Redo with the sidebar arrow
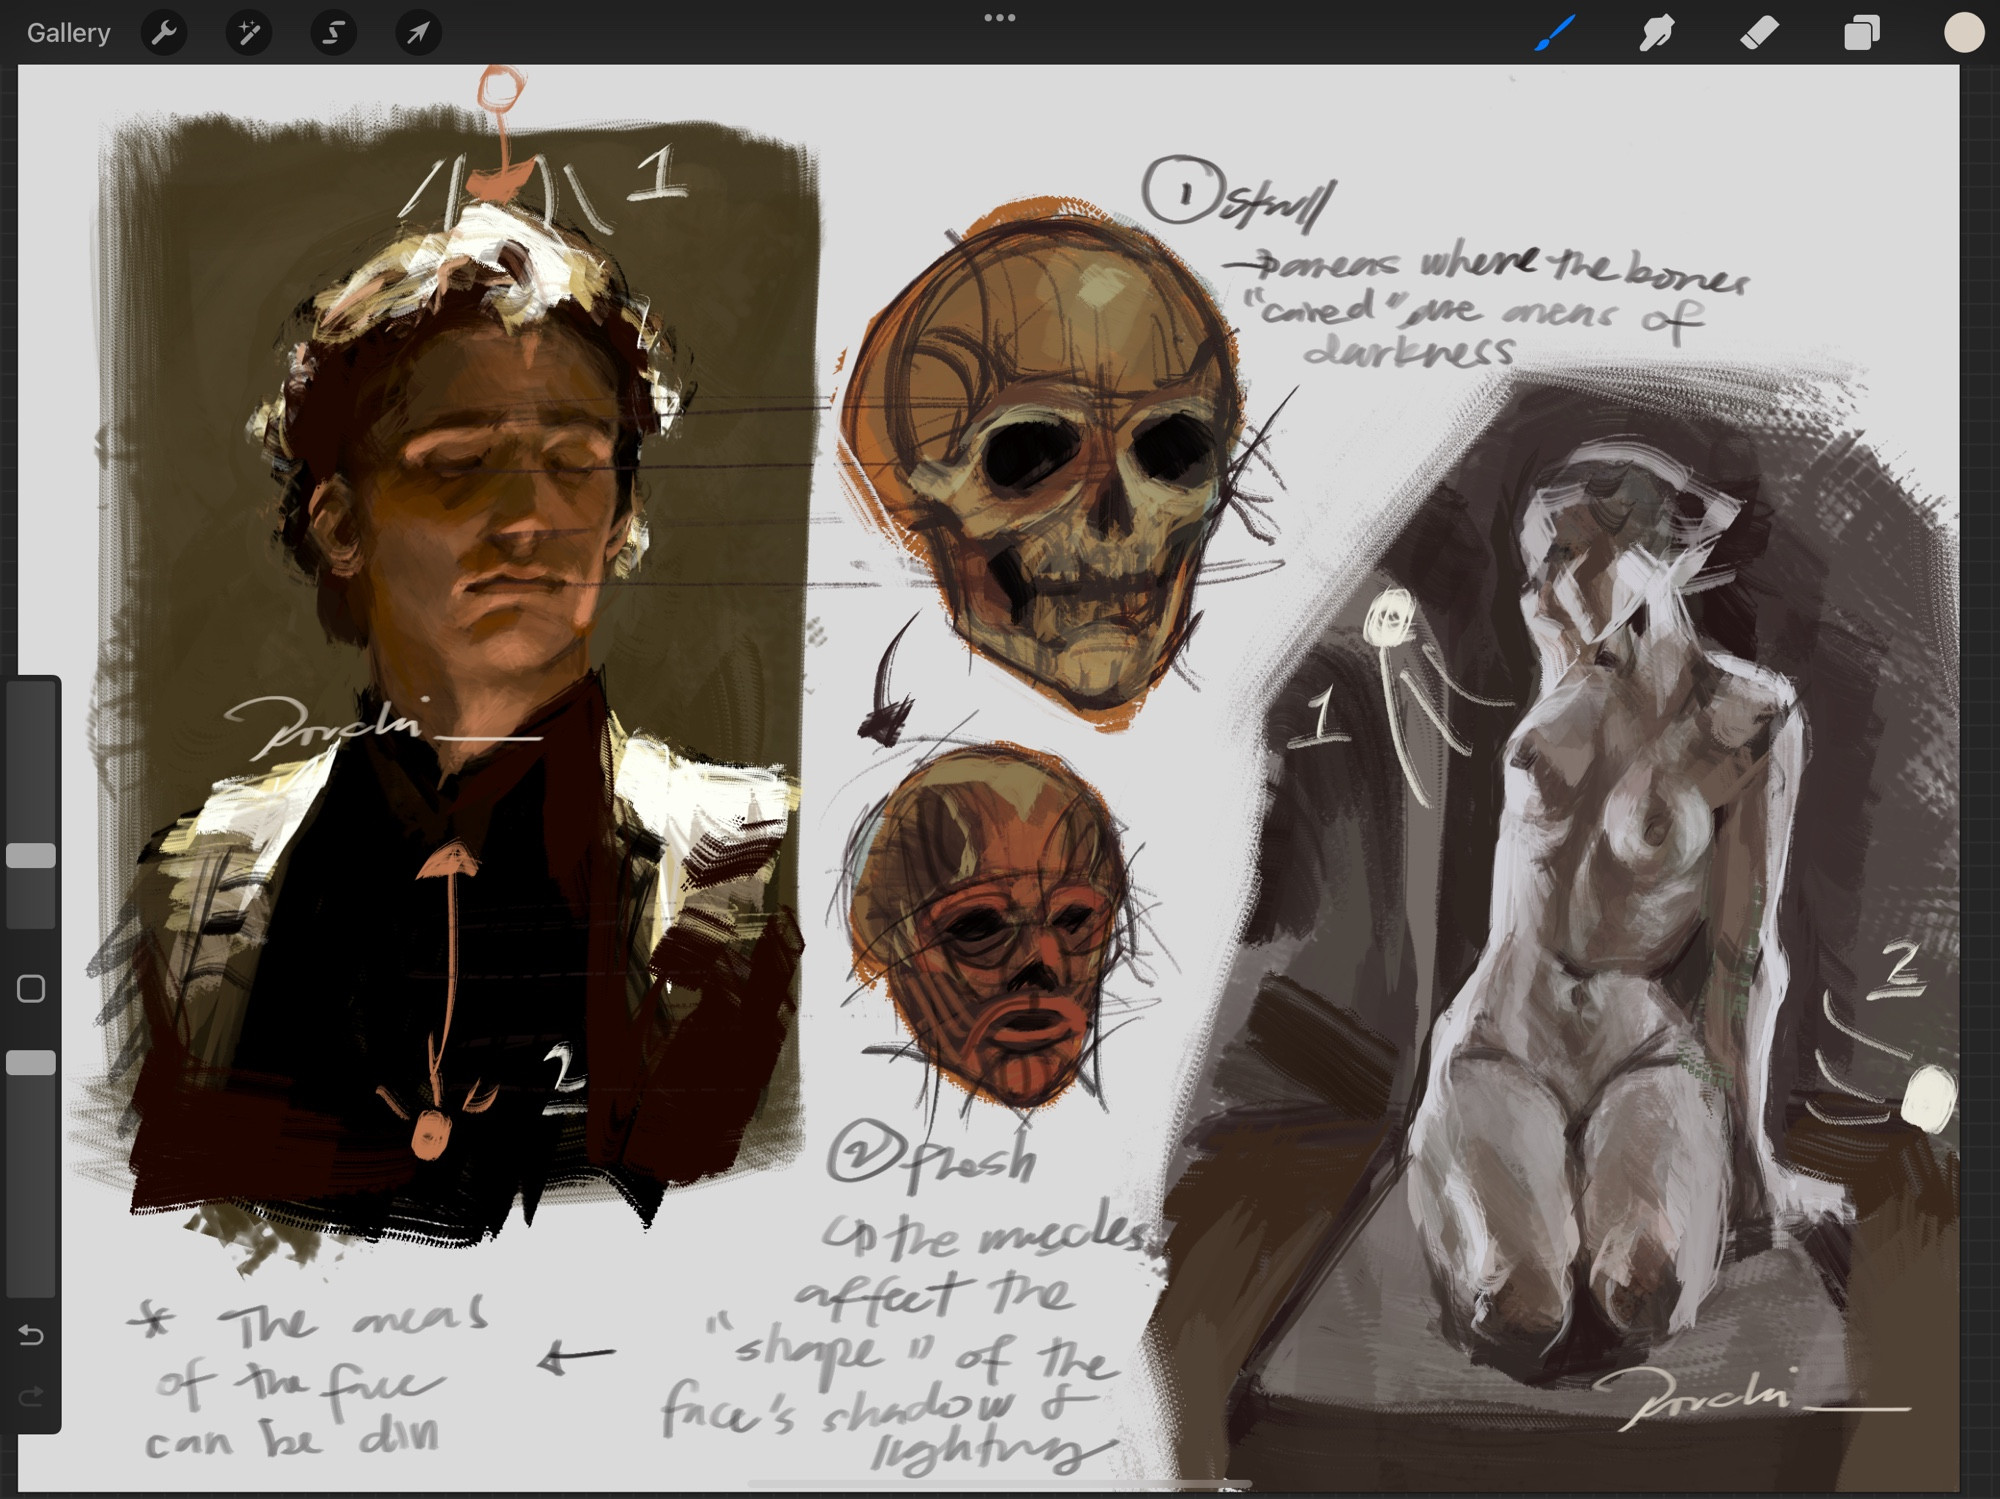2000x1499 pixels. tap(31, 1395)
